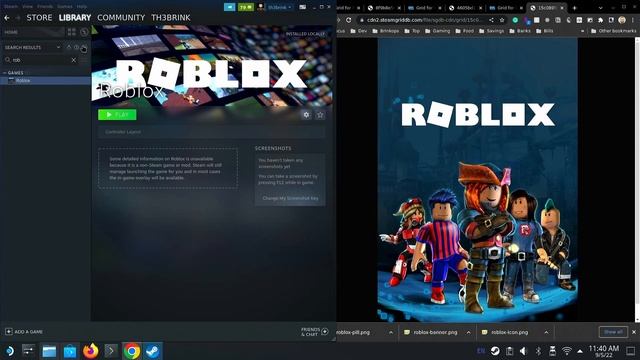
Task: Open the Chrome tab search chevron
Action: (600, 8)
